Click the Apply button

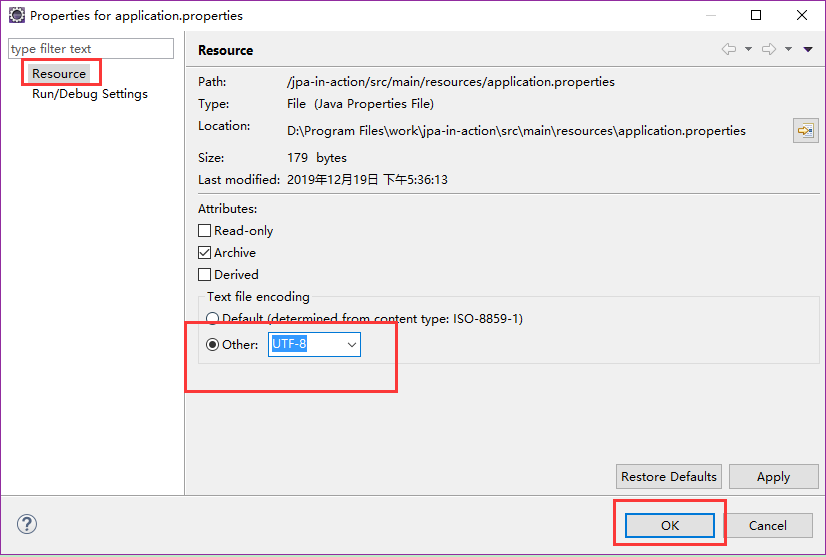773,476
